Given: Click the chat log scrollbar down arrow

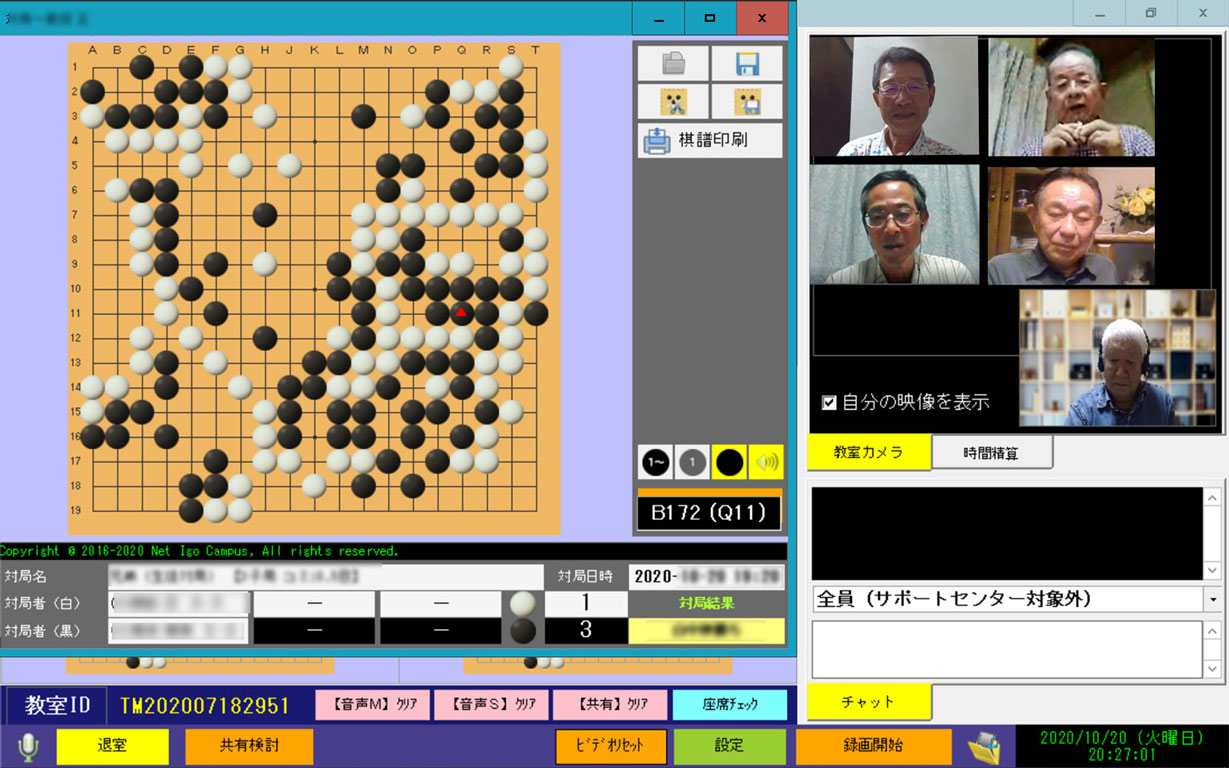Looking at the screenshot, I should pyautogui.click(x=1213, y=570).
